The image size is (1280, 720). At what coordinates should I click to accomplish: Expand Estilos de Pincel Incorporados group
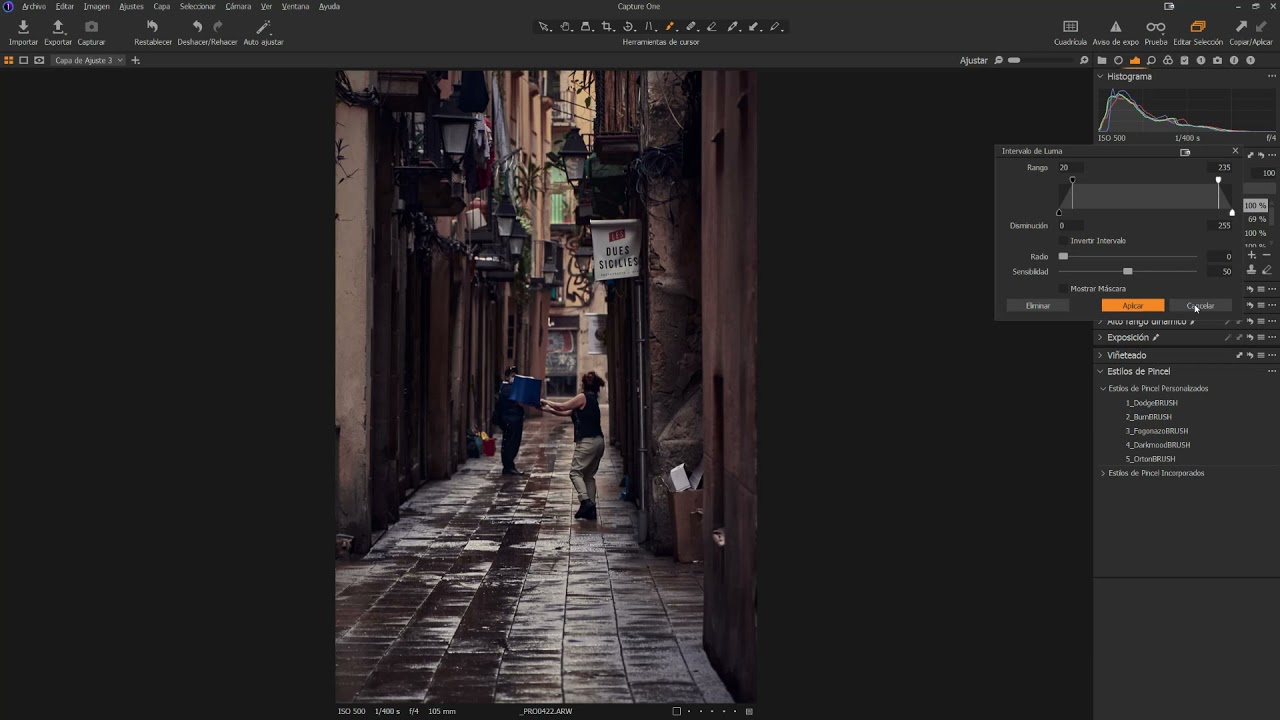pyautogui.click(x=1103, y=473)
